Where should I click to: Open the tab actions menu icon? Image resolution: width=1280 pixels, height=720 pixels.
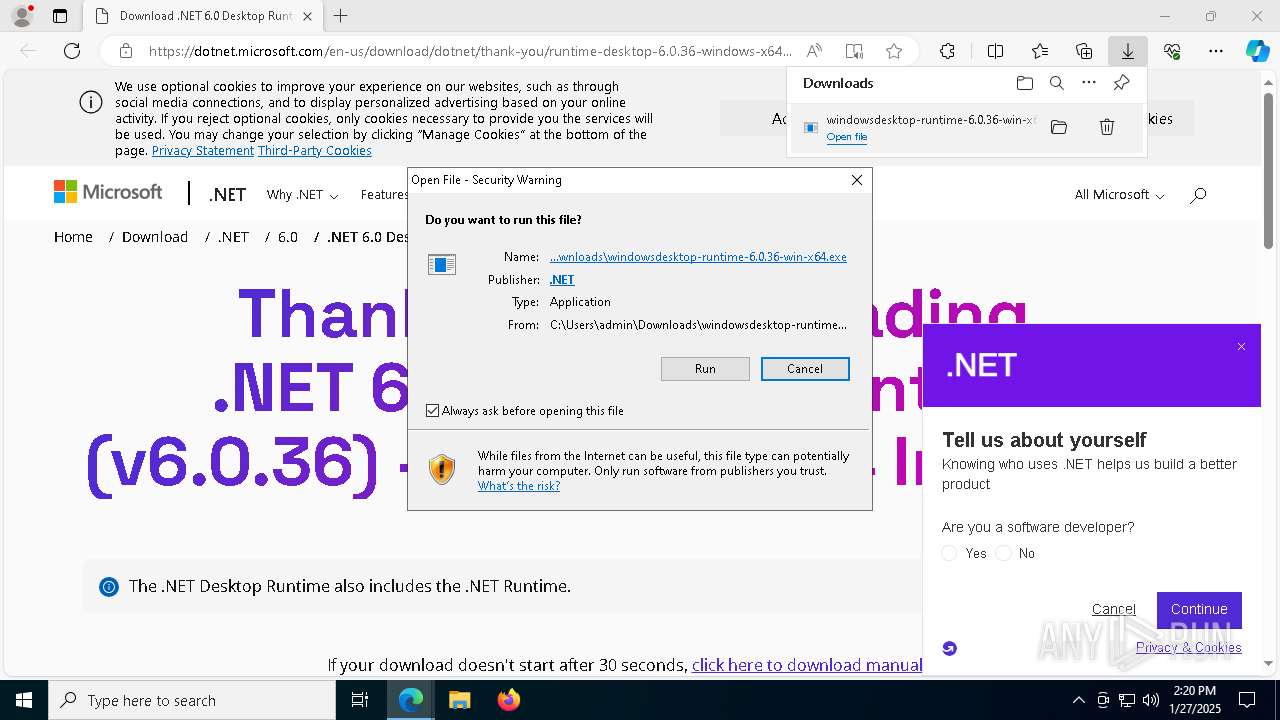tap(60, 16)
